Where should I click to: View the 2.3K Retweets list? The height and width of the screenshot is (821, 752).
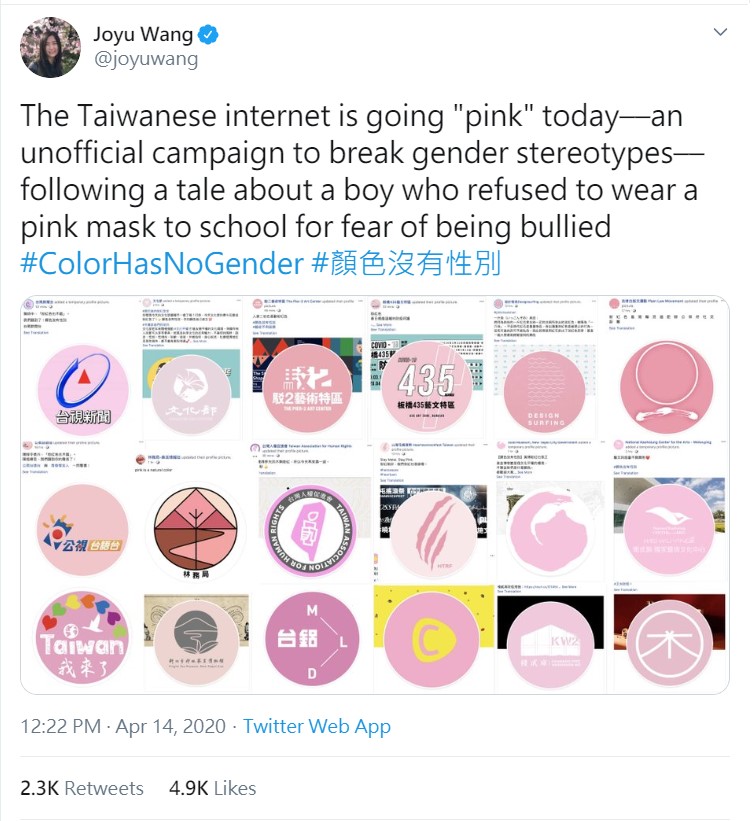(82, 788)
